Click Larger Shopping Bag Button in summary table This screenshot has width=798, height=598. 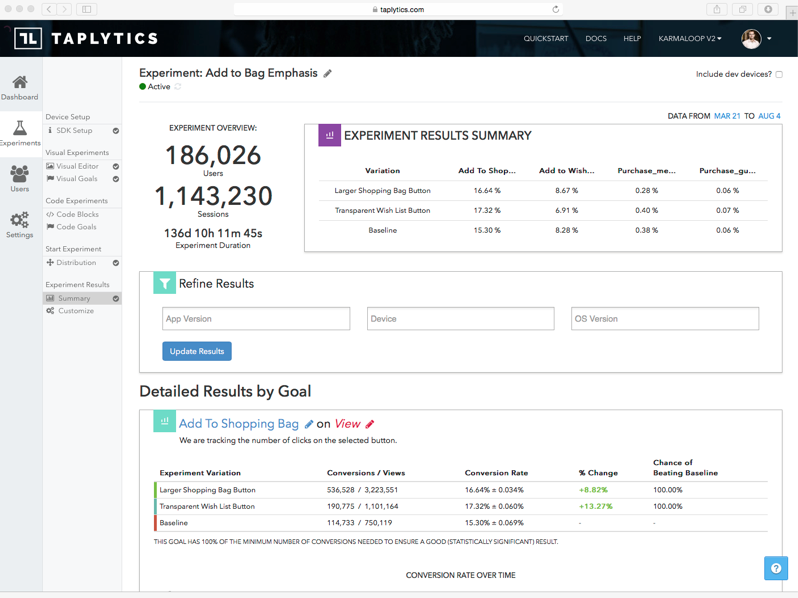(x=382, y=190)
